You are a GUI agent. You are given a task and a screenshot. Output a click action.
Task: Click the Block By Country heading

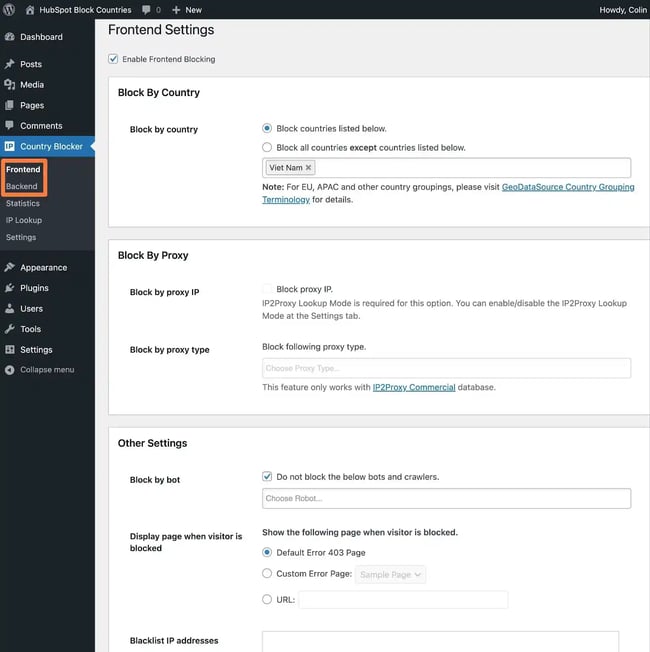(159, 92)
